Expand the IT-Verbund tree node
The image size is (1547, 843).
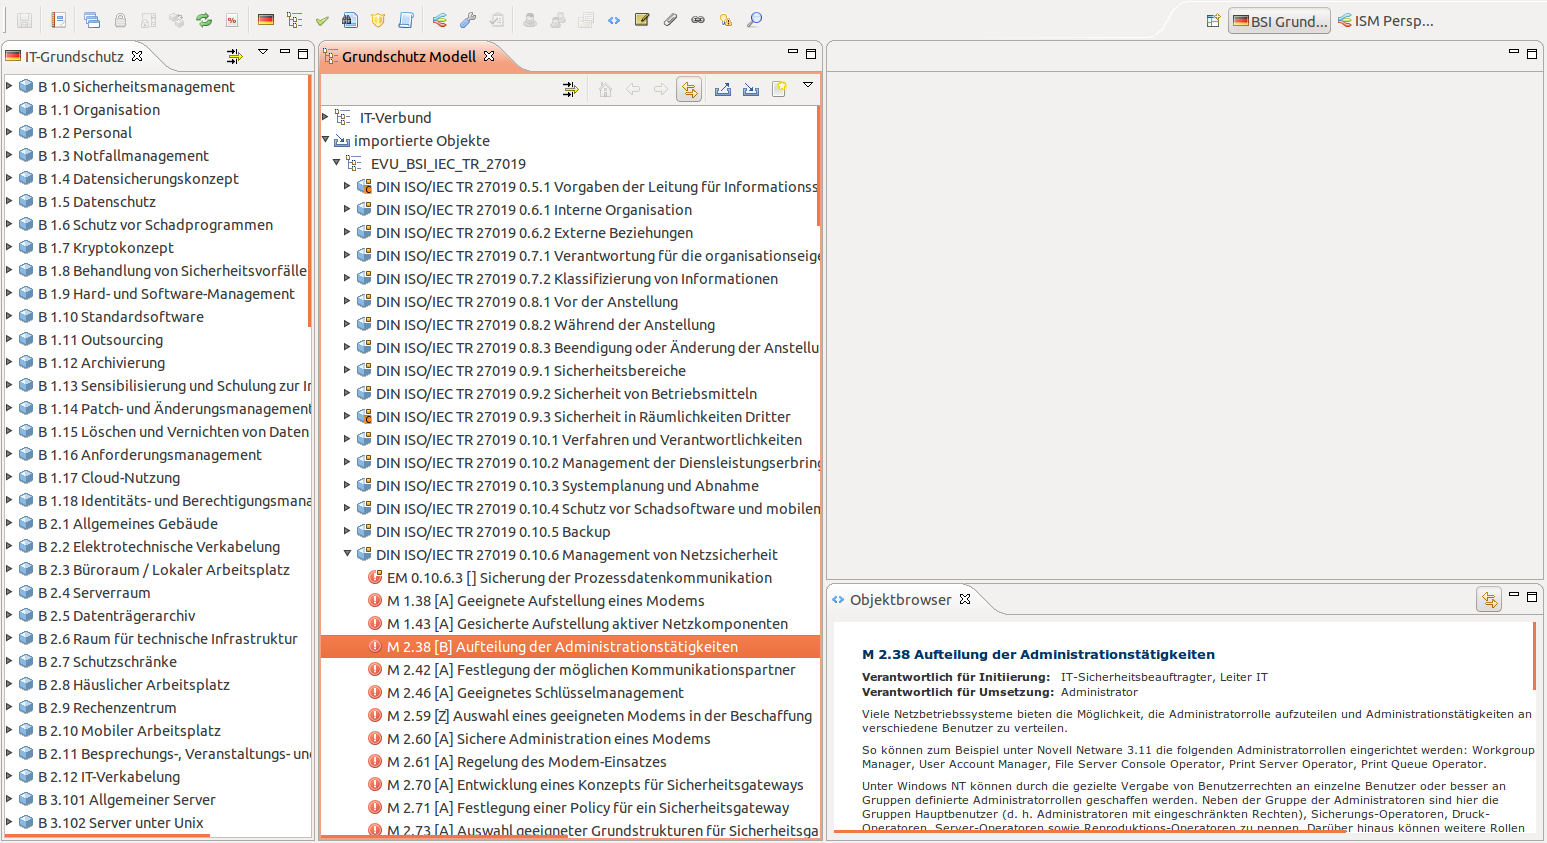(x=326, y=117)
